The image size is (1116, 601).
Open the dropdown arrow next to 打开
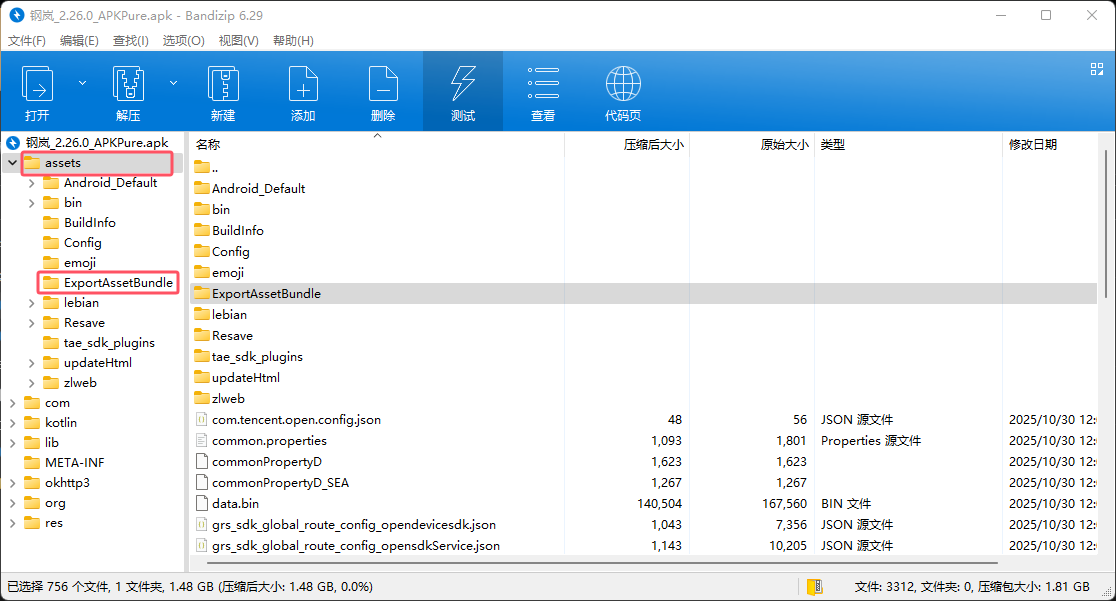click(x=83, y=83)
